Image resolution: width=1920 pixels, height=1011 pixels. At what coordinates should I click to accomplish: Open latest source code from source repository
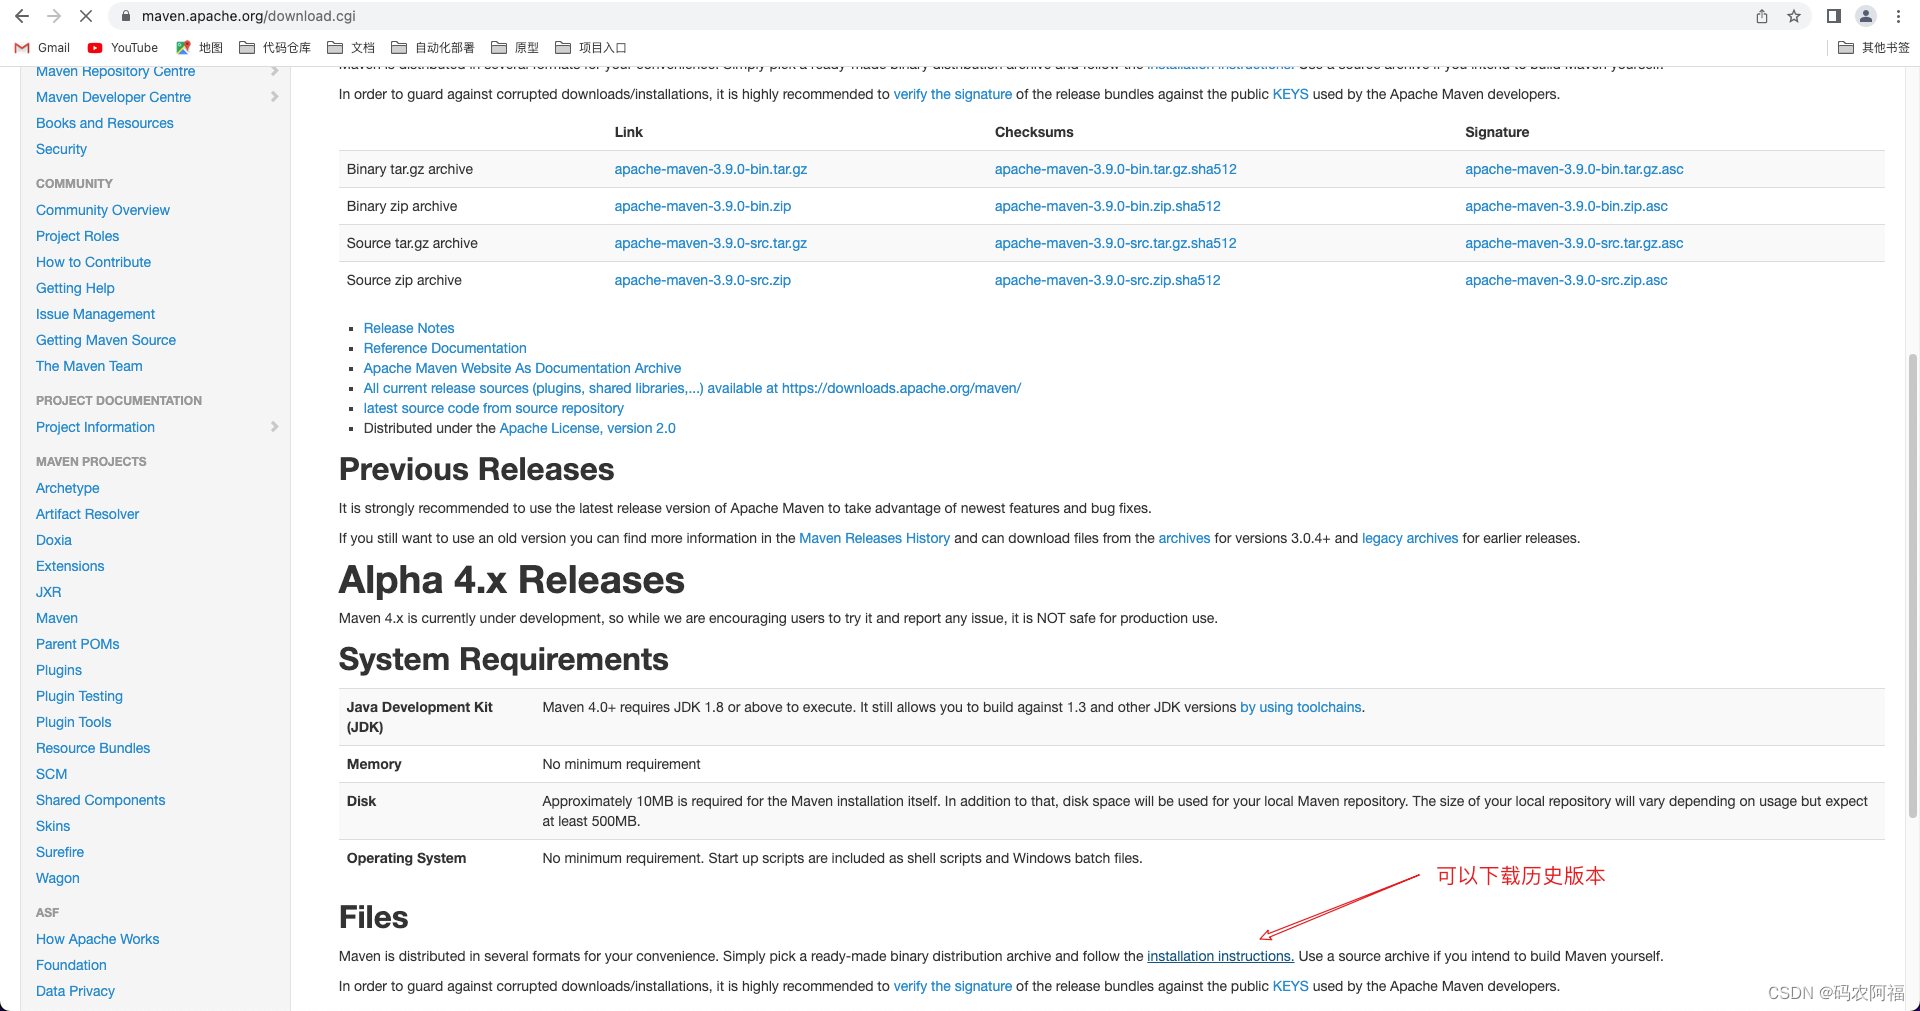493,408
